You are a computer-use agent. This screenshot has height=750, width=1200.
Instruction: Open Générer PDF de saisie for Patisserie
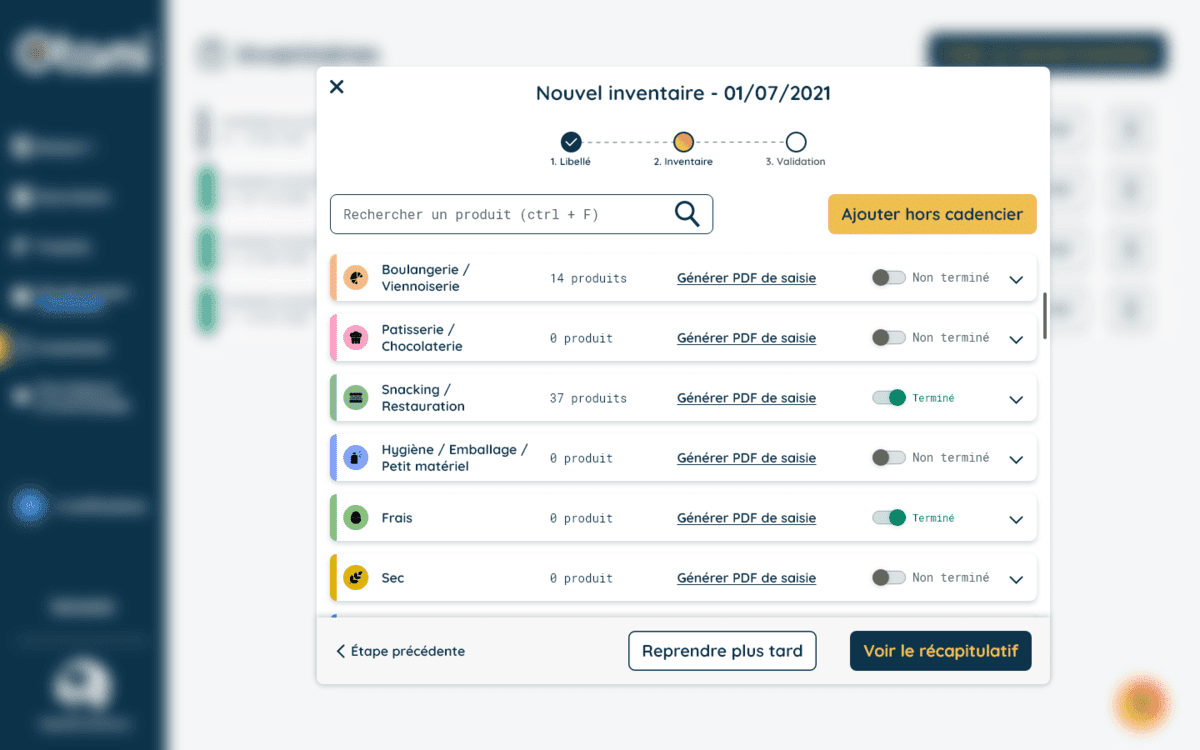[746, 338]
